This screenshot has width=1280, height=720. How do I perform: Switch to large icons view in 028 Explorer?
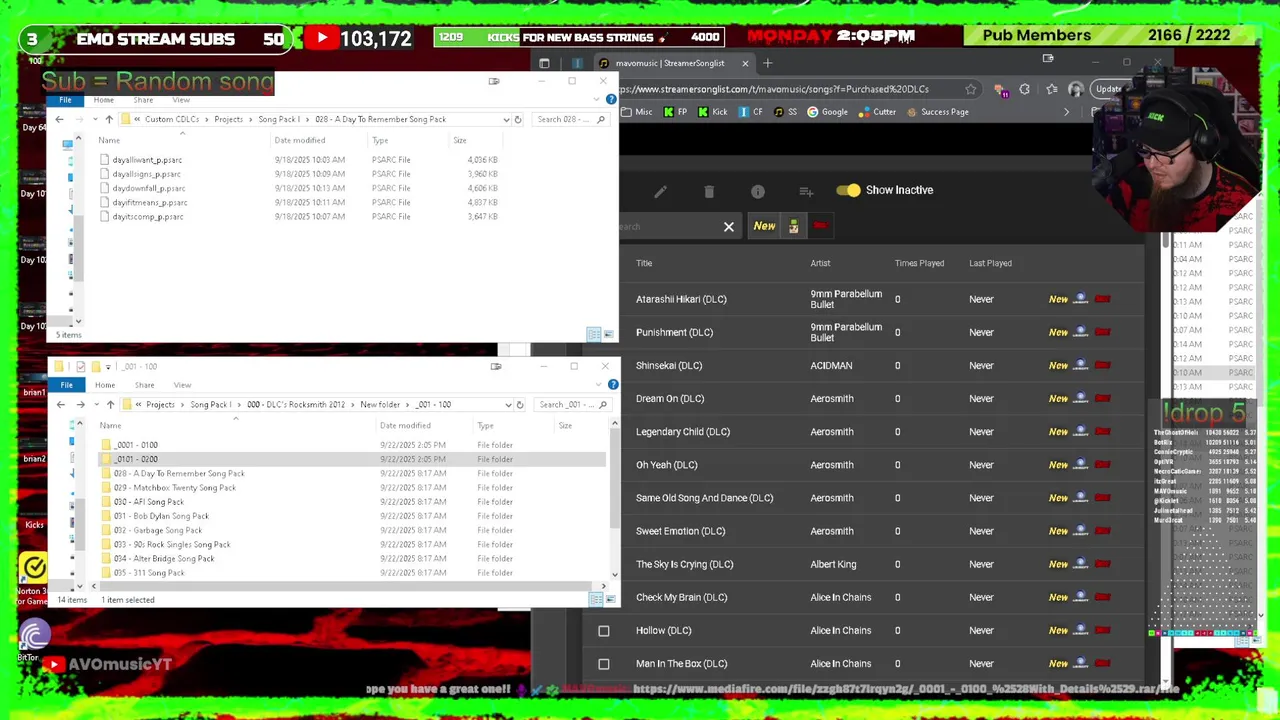pyautogui.click(x=608, y=334)
